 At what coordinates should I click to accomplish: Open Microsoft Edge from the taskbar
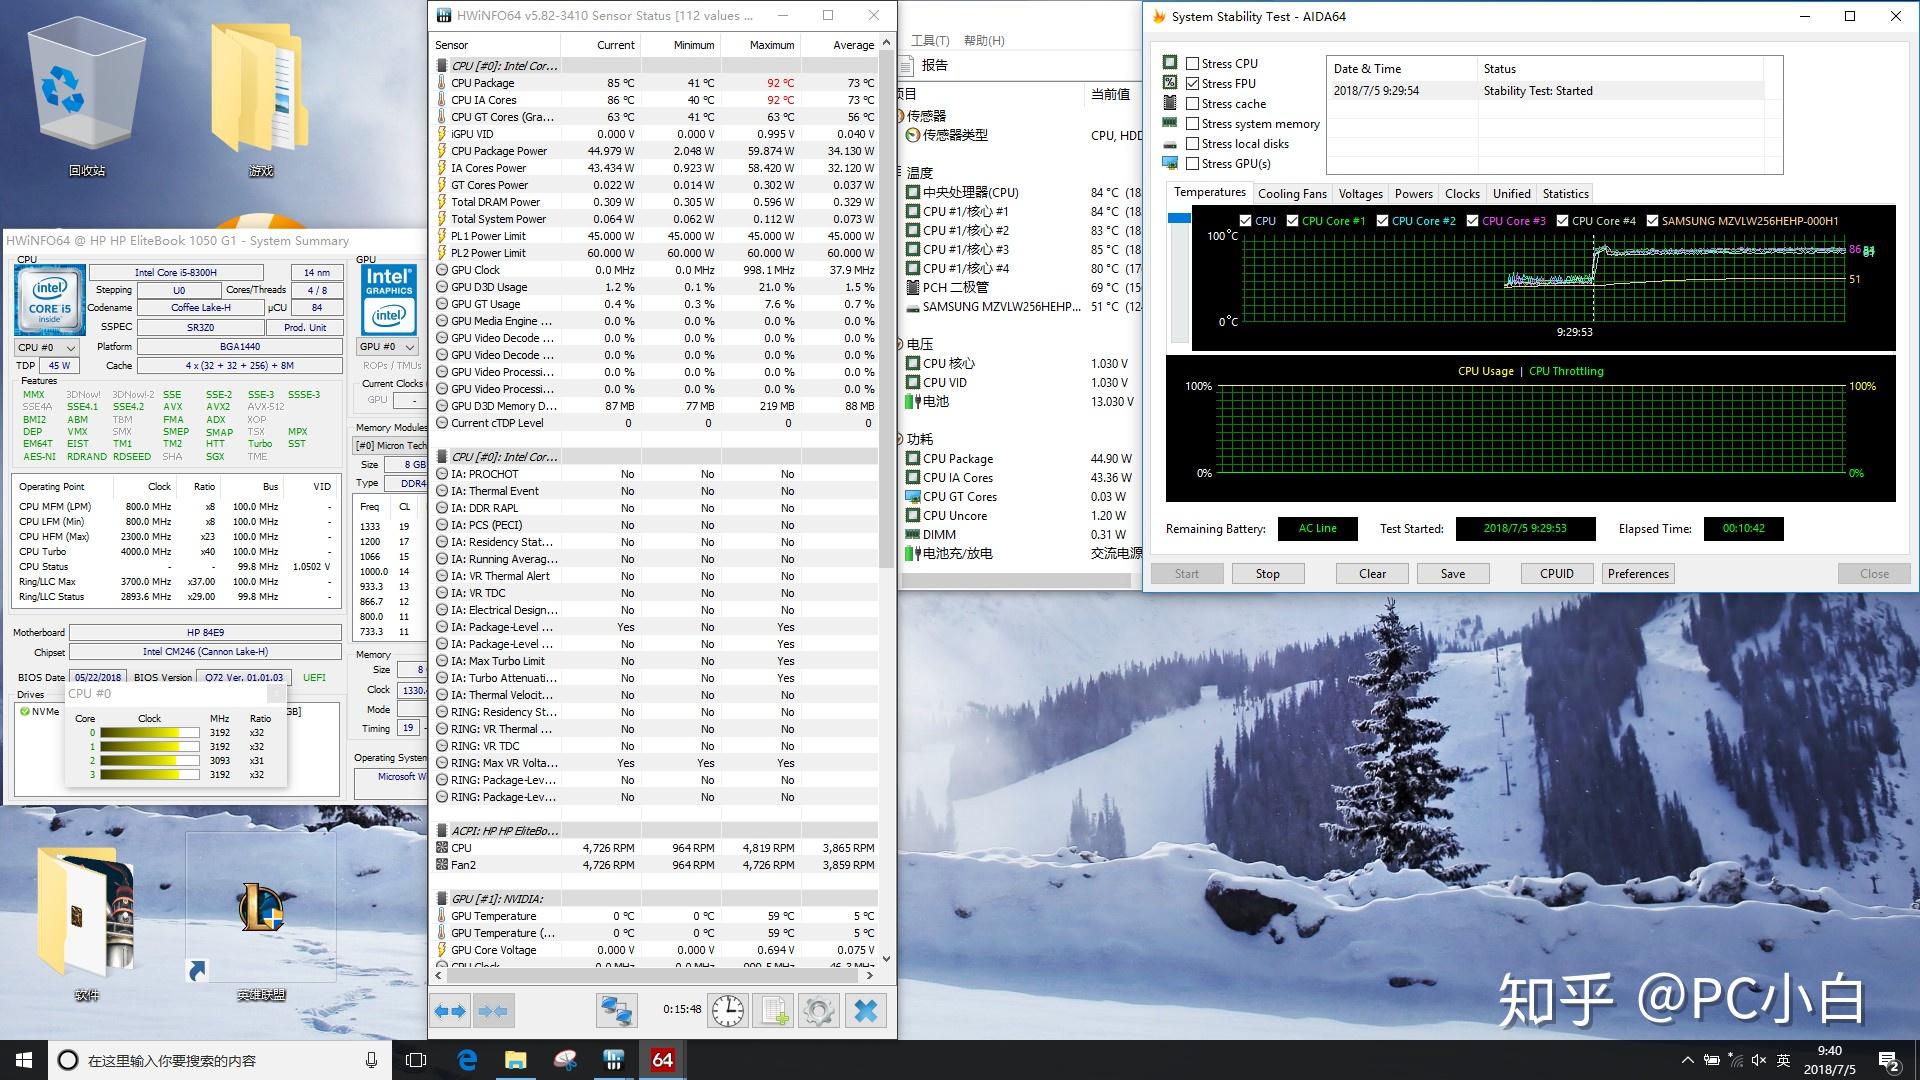pyautogui.click(x=467, y=1060)
